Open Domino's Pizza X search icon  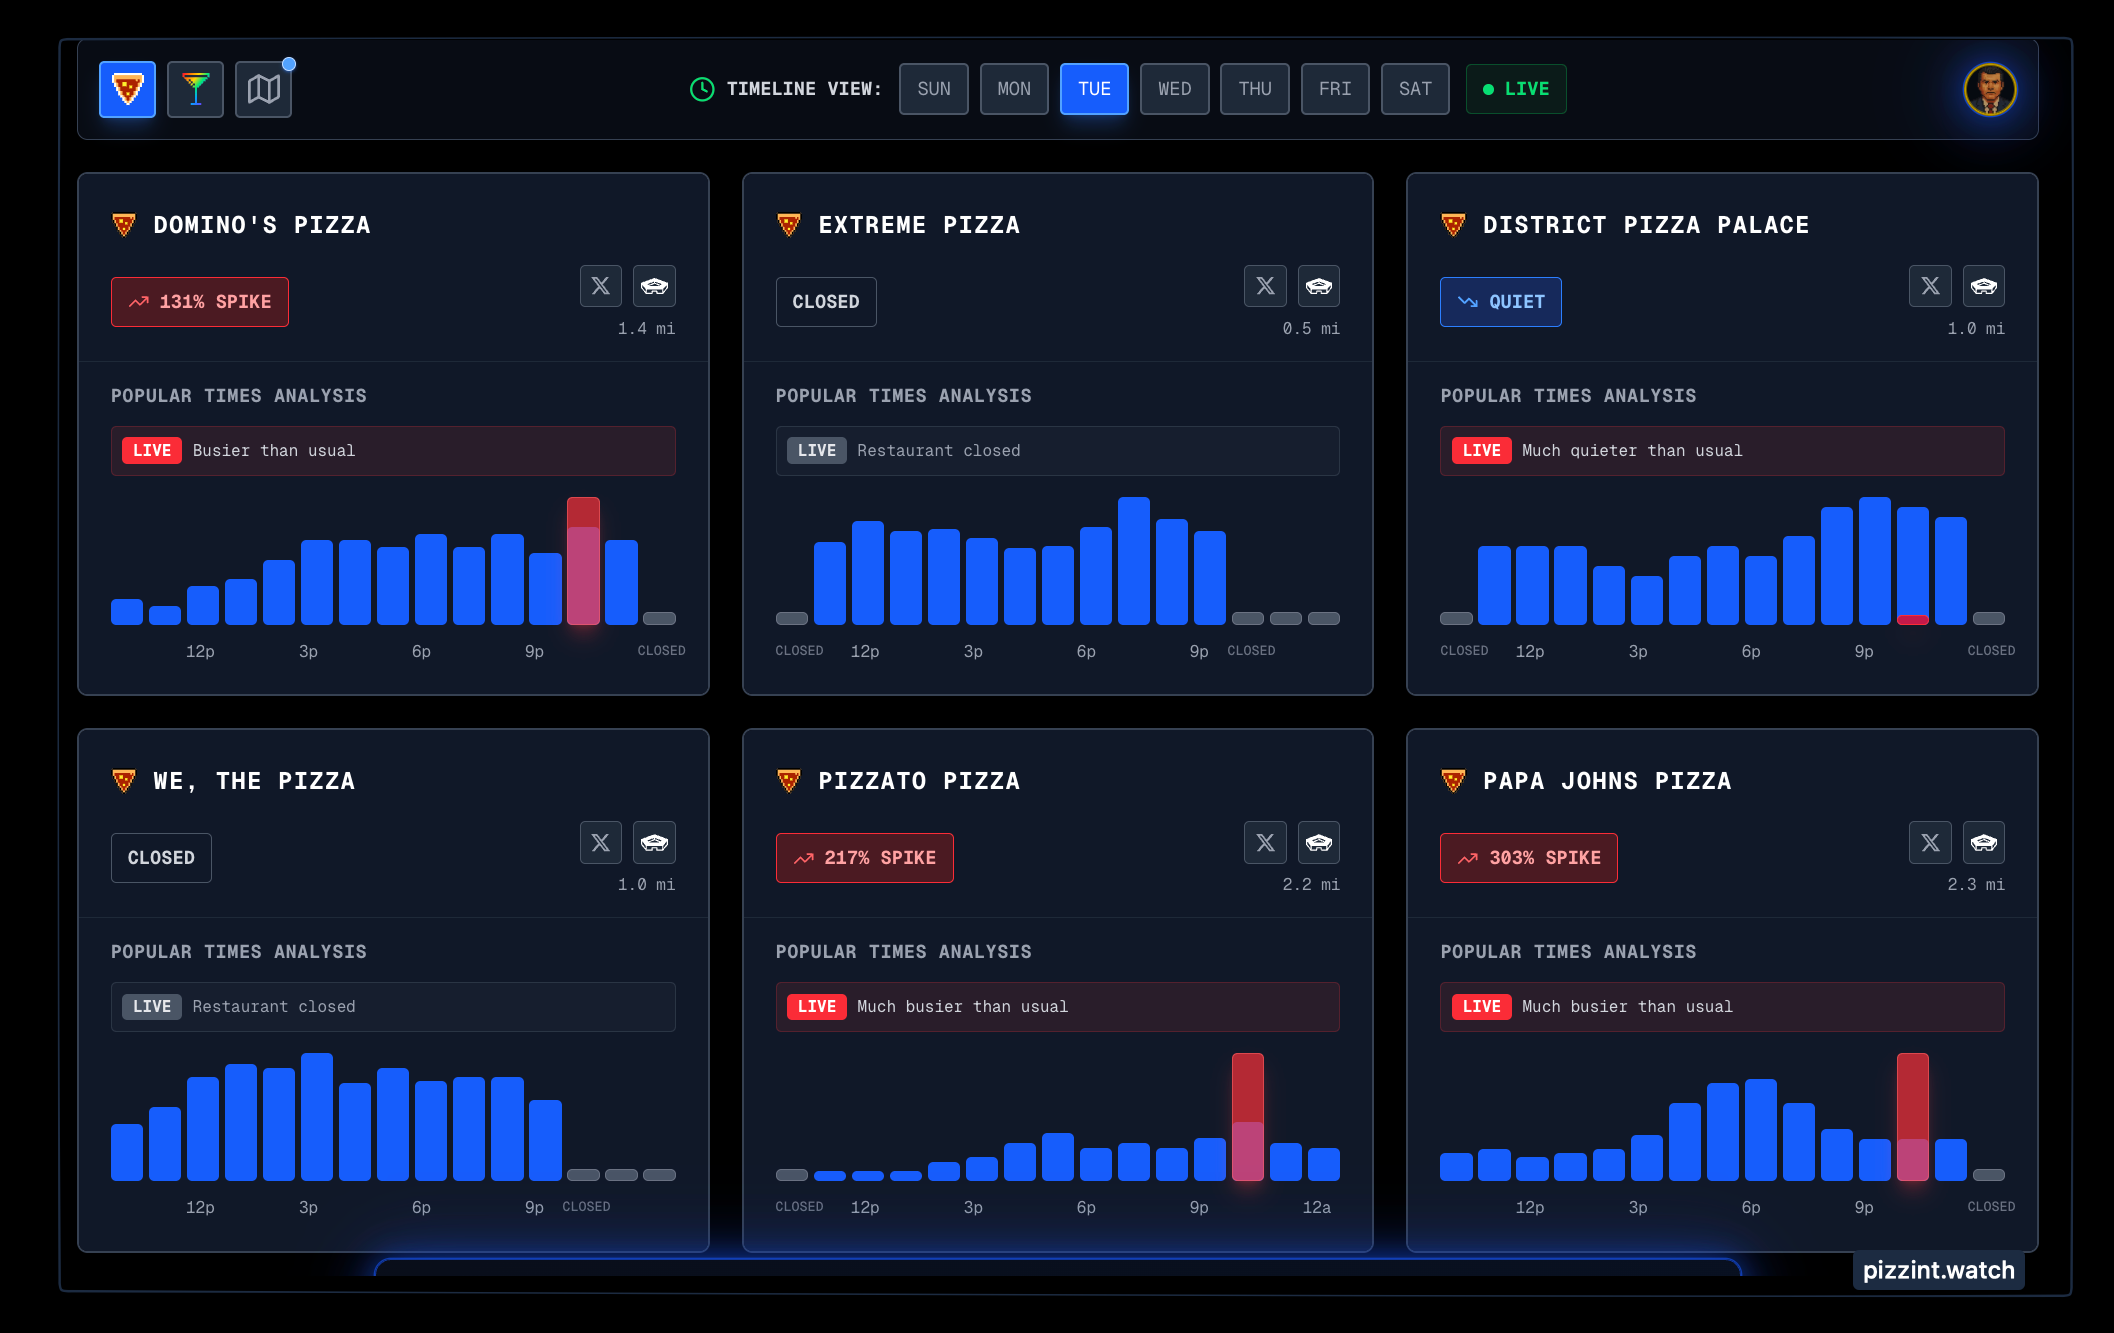(601, 286)
